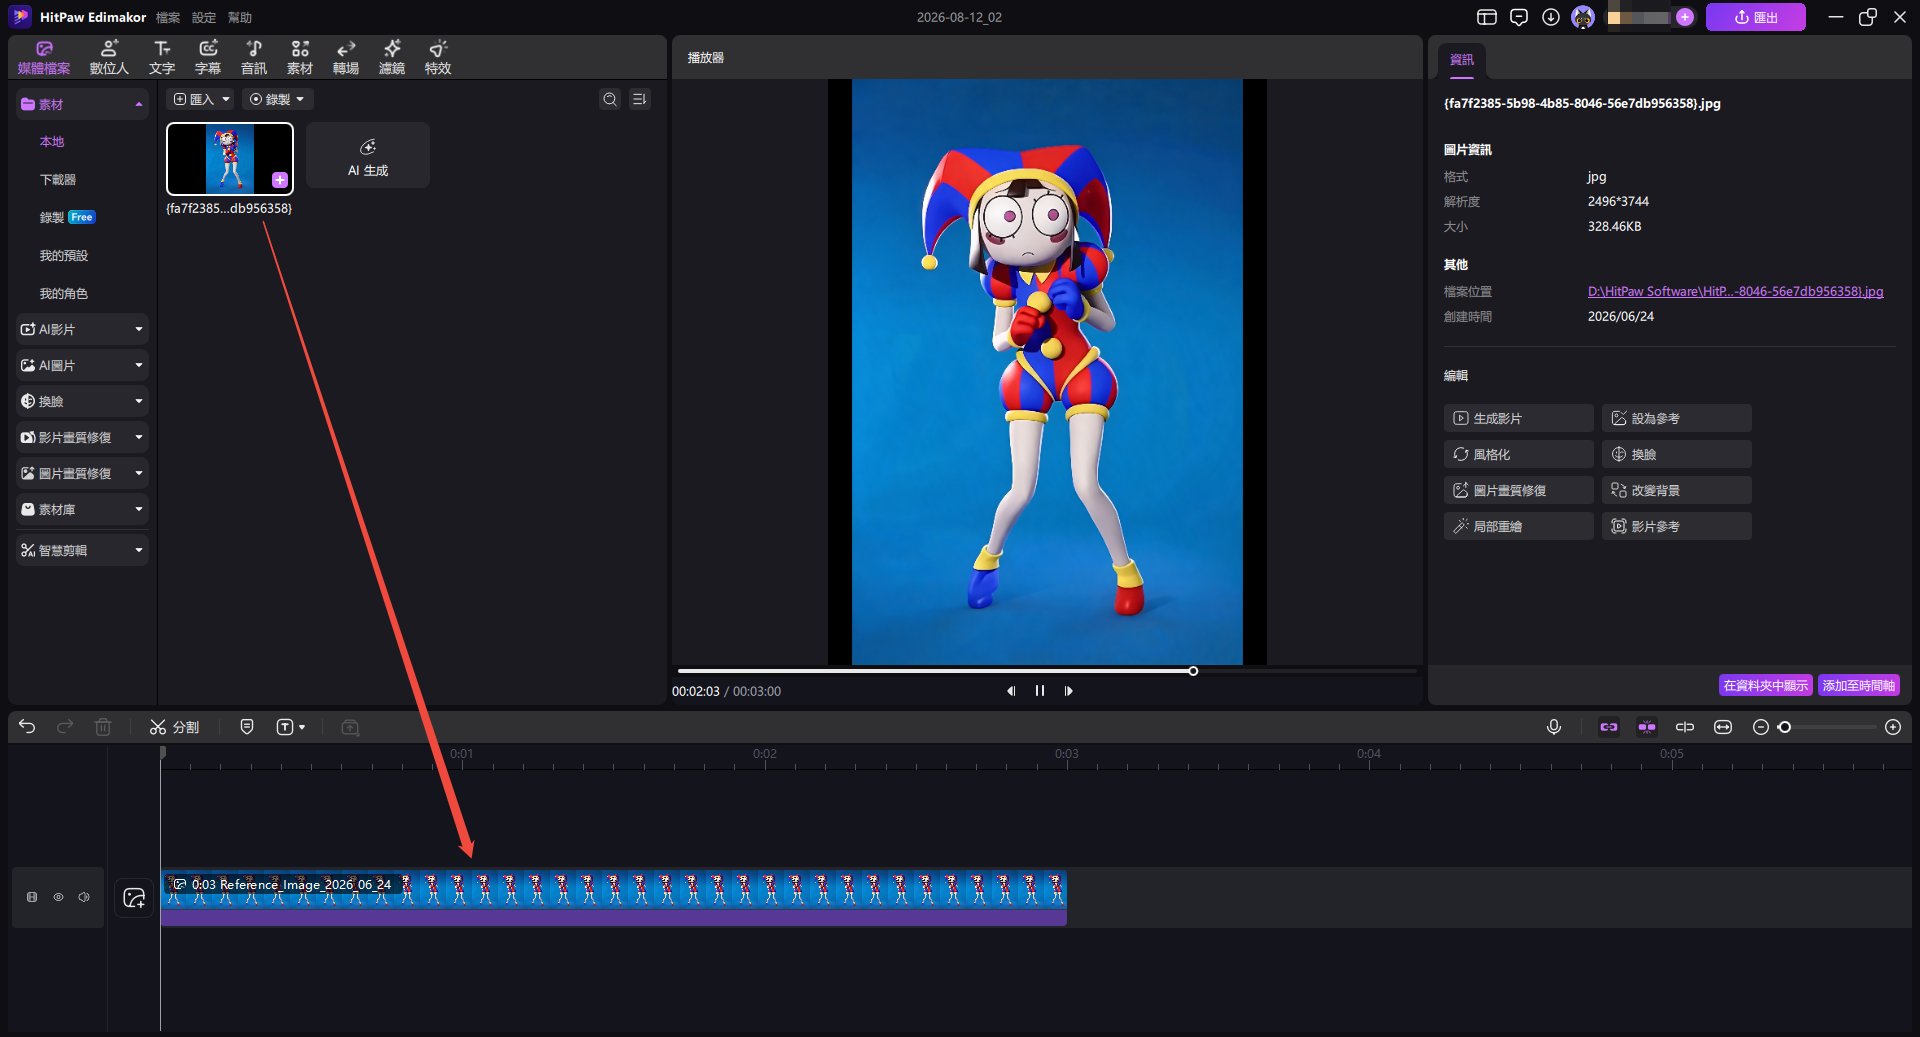The width and height of the screenshot is (1920, 1037).
Task: Open the 素材 stock assets toolbar panel
Action: tap(300, 57)
